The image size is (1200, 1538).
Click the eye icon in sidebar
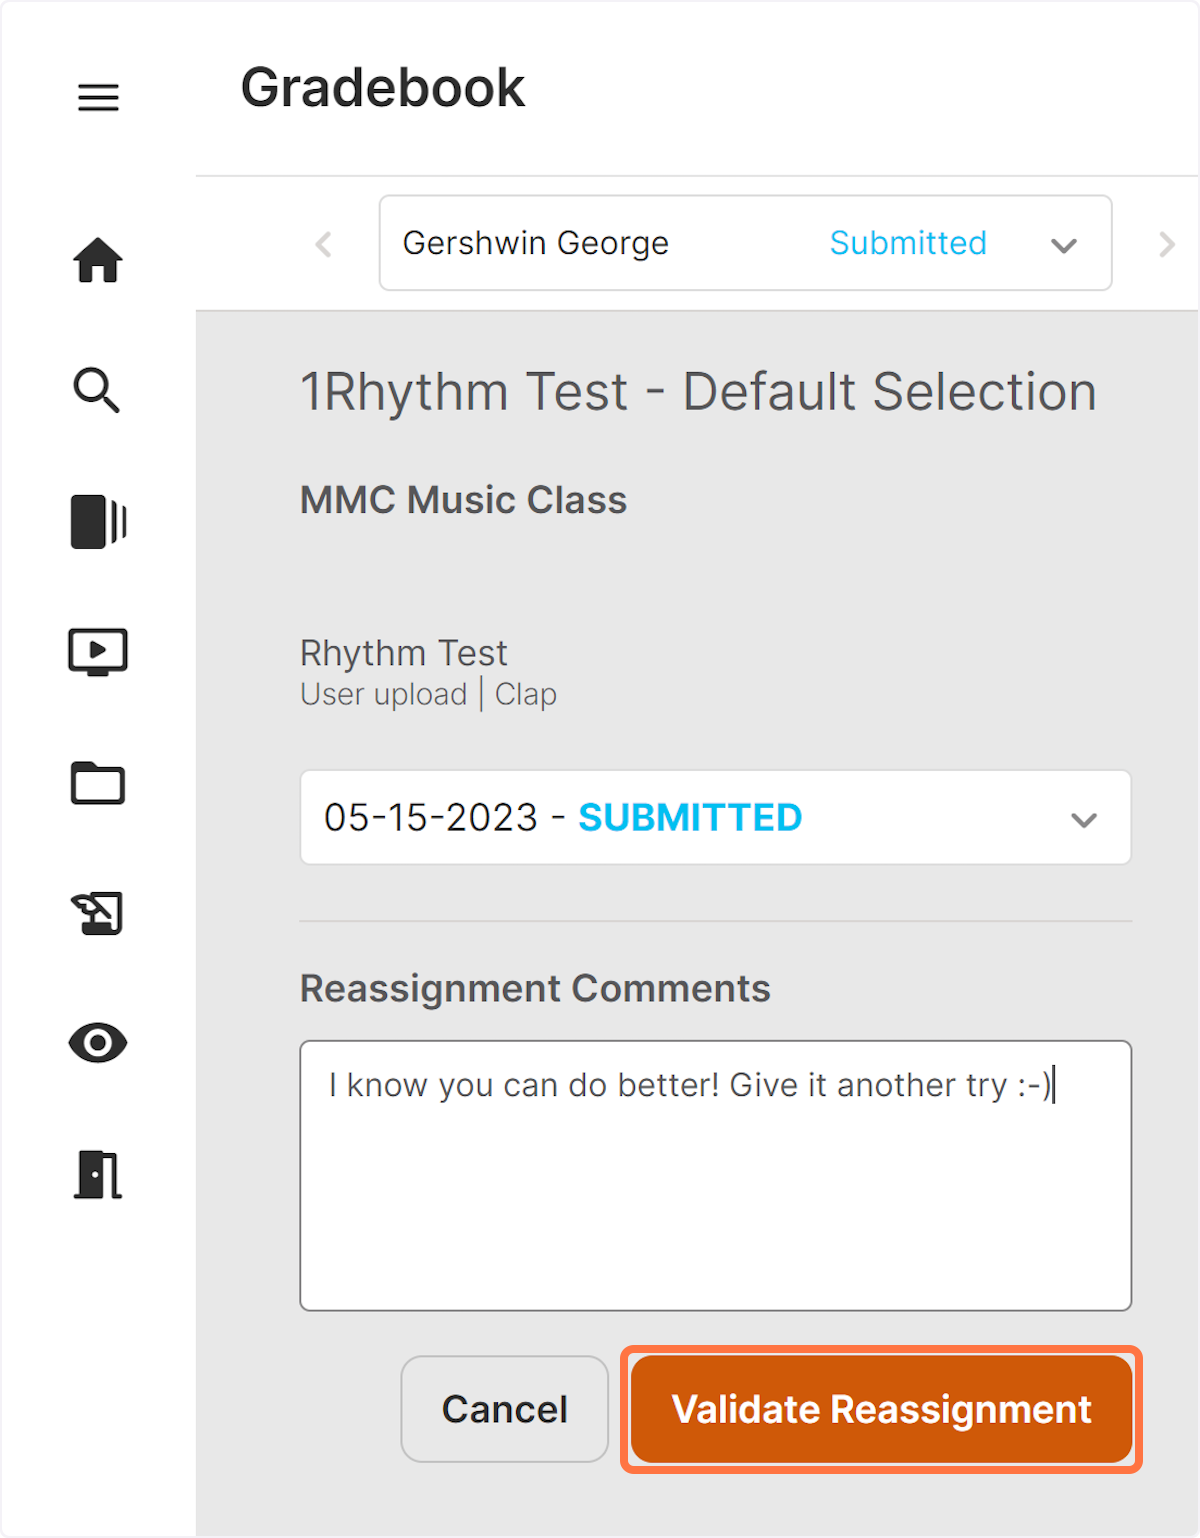(x=98, y=1043)
